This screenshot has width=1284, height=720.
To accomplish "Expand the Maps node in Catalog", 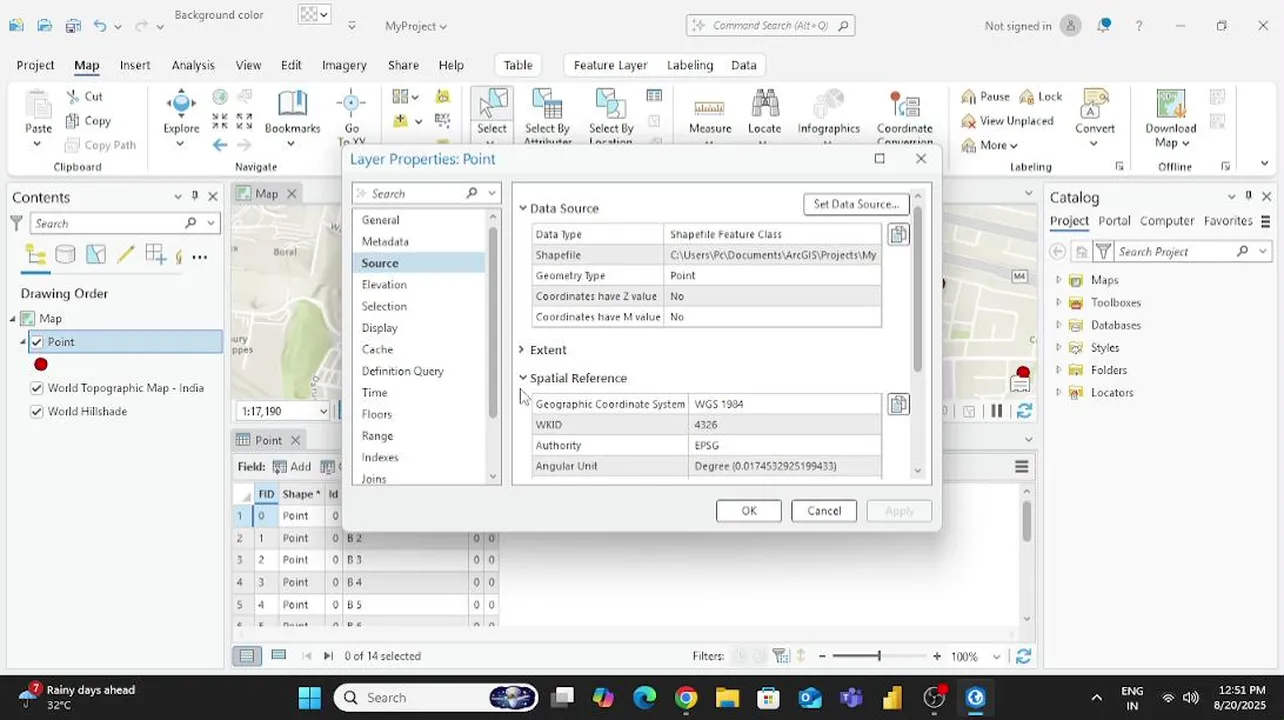I will coord(1058,280).
